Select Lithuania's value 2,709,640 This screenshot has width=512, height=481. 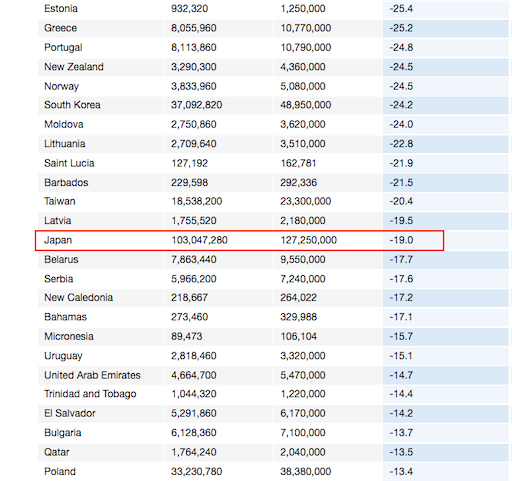point(194,144)
